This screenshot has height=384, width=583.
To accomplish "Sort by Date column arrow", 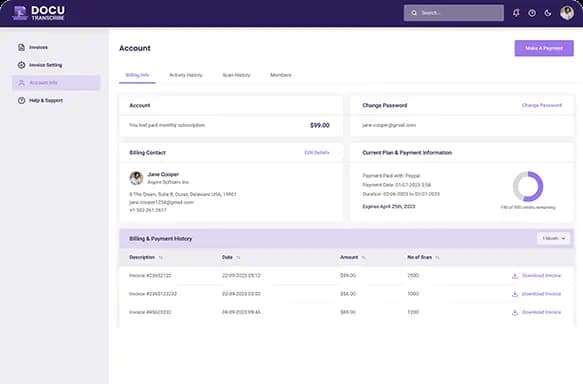I will (x=238, y=258).
